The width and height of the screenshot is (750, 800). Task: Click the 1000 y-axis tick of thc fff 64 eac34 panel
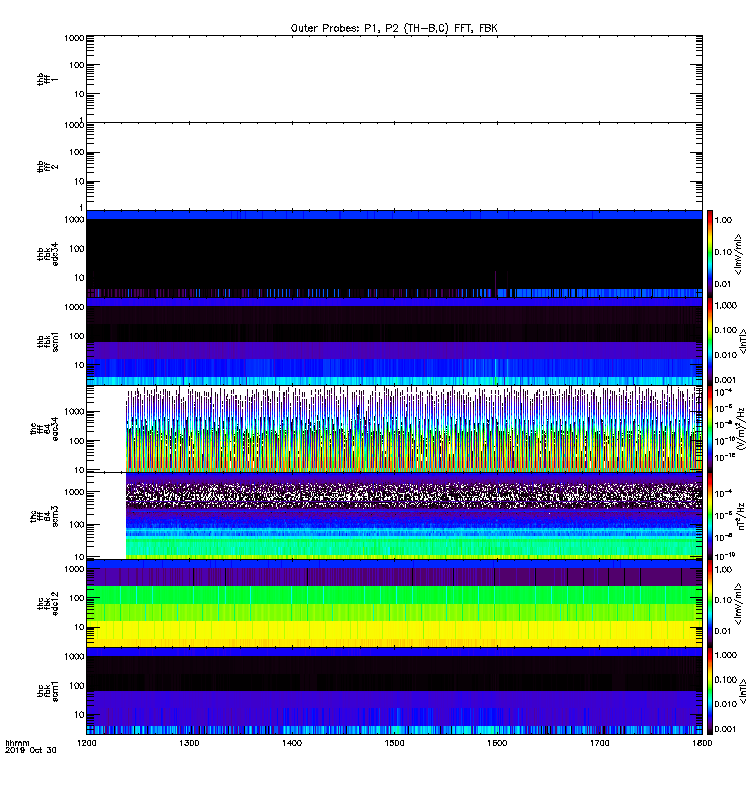point(74,412)
